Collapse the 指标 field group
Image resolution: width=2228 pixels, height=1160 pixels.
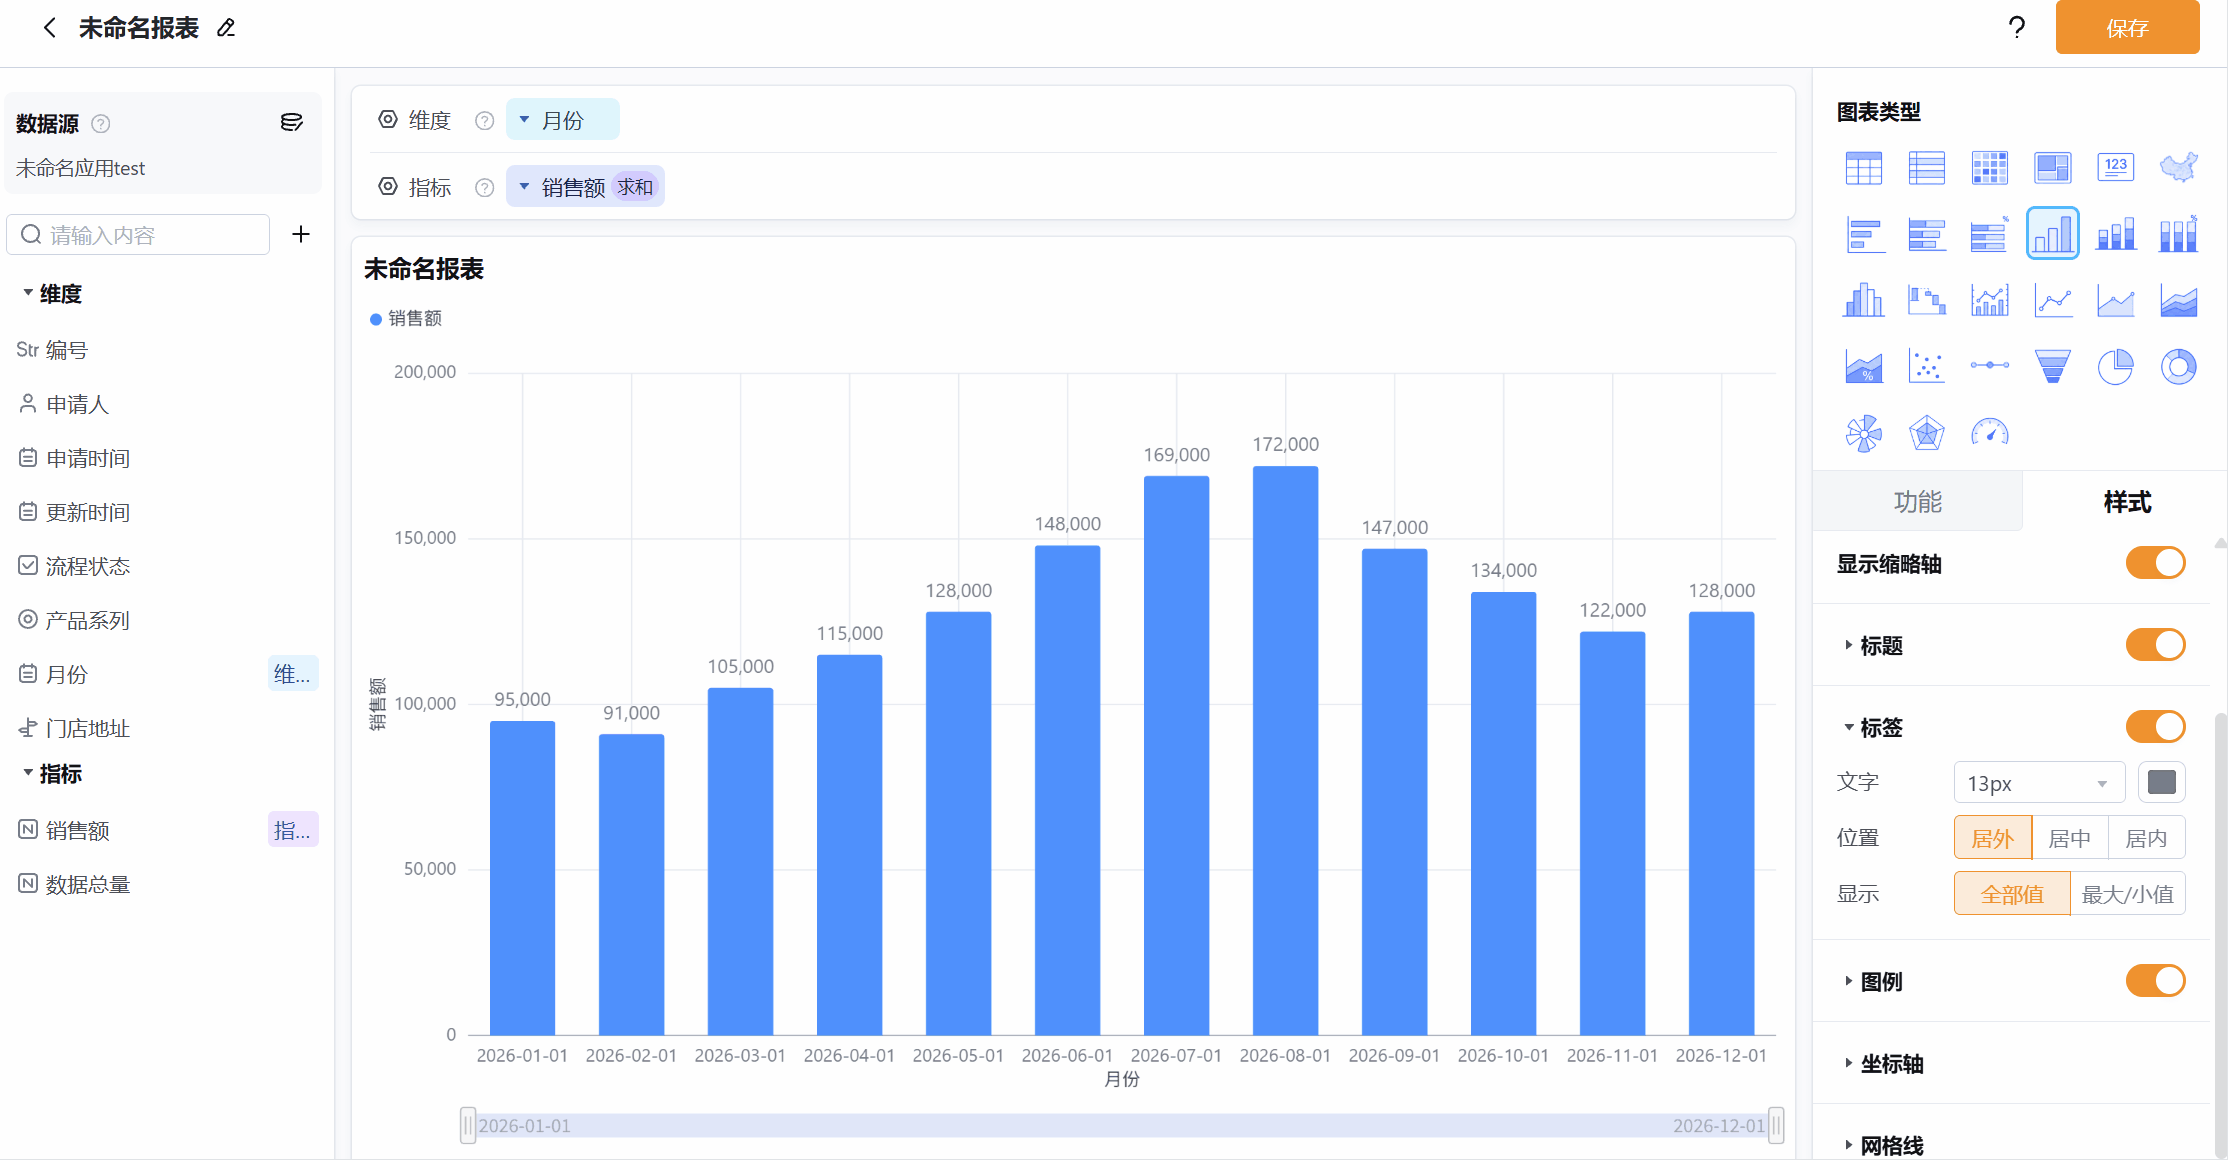click(x=28, y=773)
